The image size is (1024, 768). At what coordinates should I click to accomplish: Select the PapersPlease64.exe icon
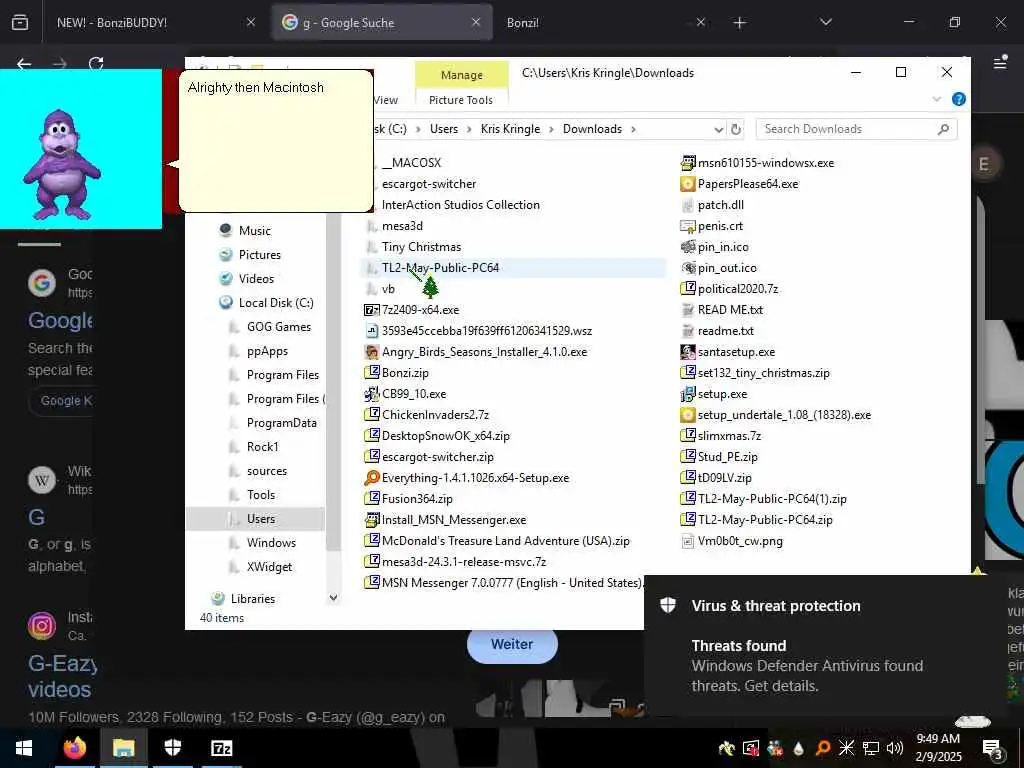[x=688, y=184]
